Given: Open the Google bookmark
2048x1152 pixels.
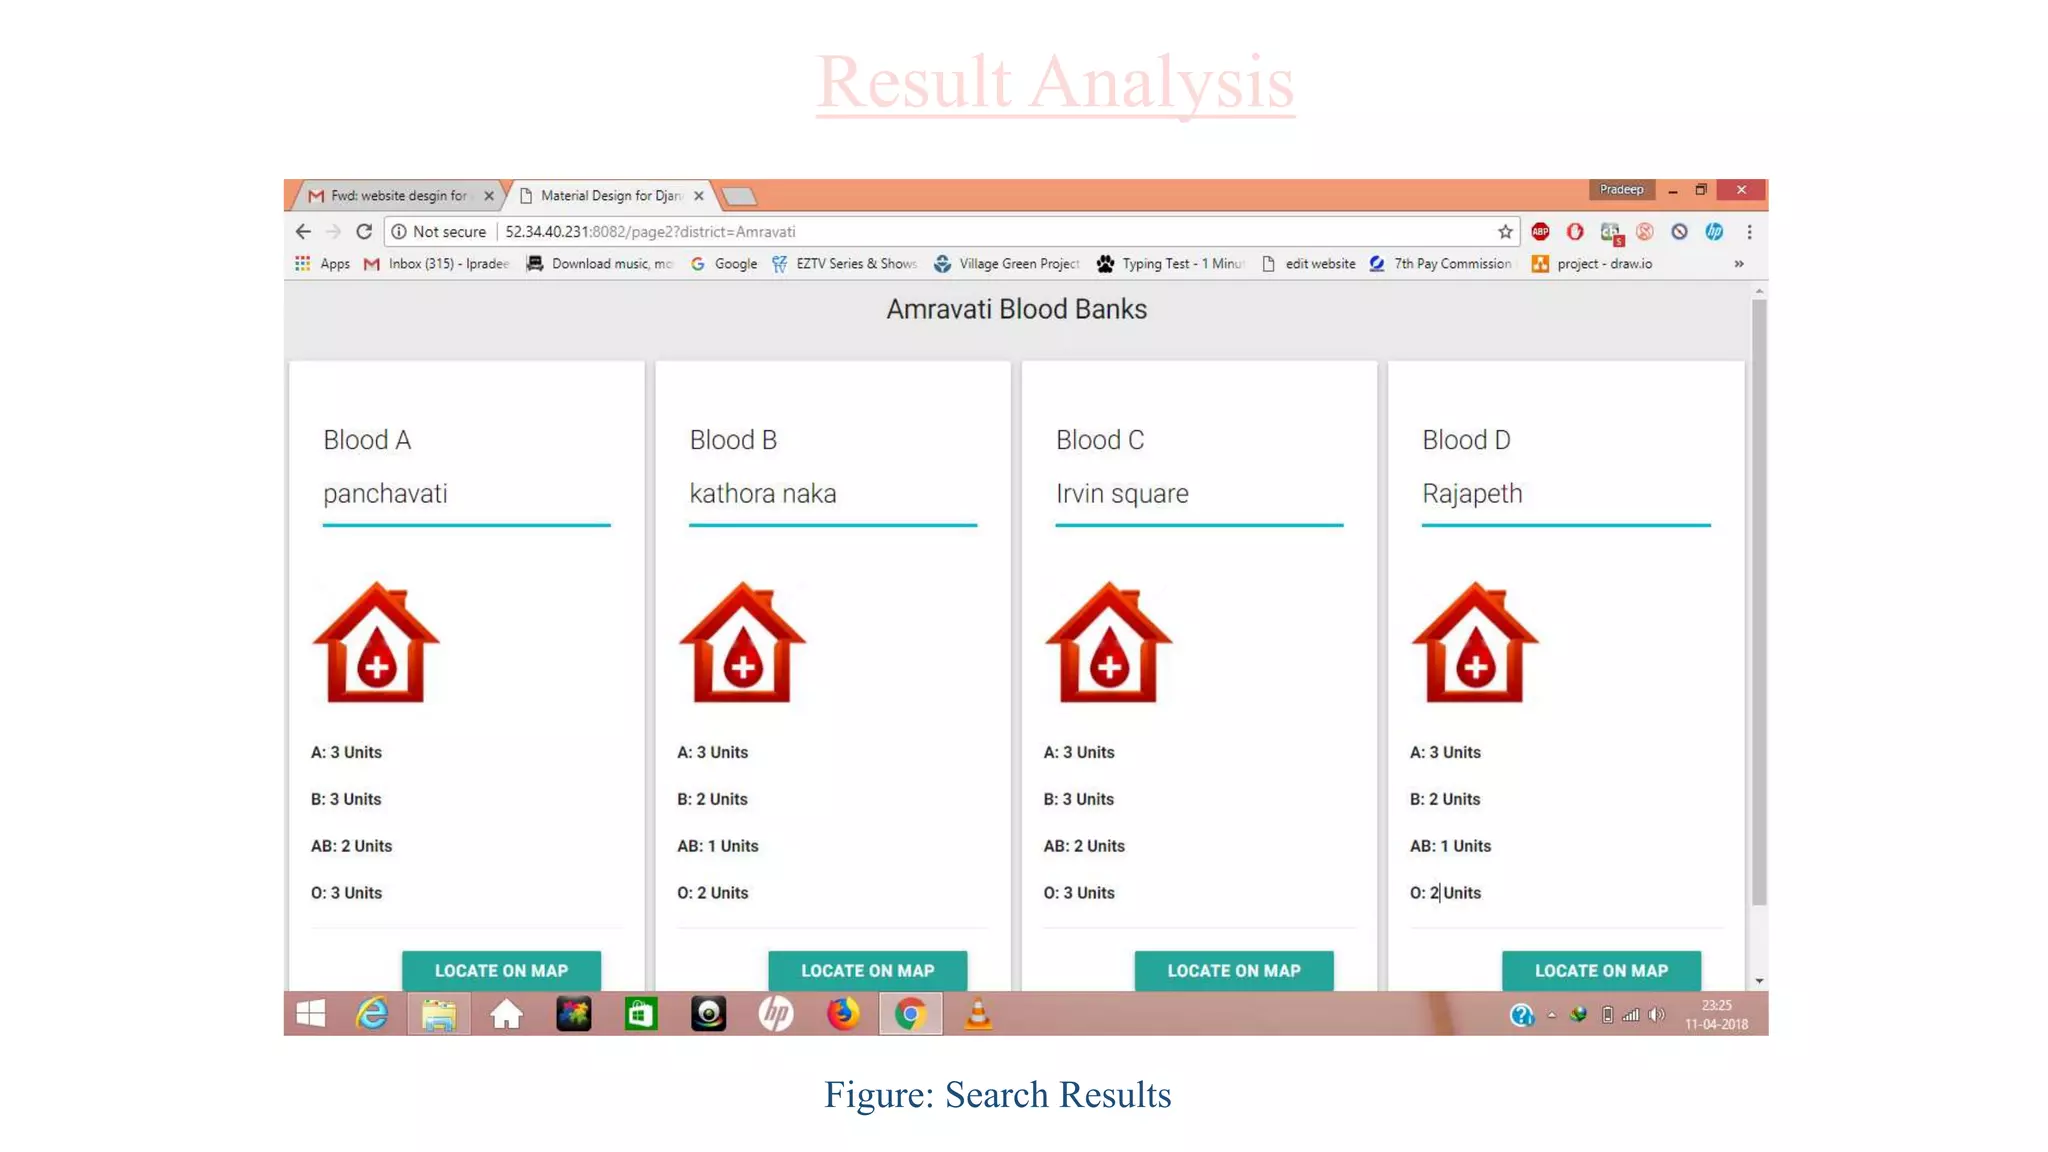Looking at the screenshot, I should pyautogui.click(x=724, y=264).
